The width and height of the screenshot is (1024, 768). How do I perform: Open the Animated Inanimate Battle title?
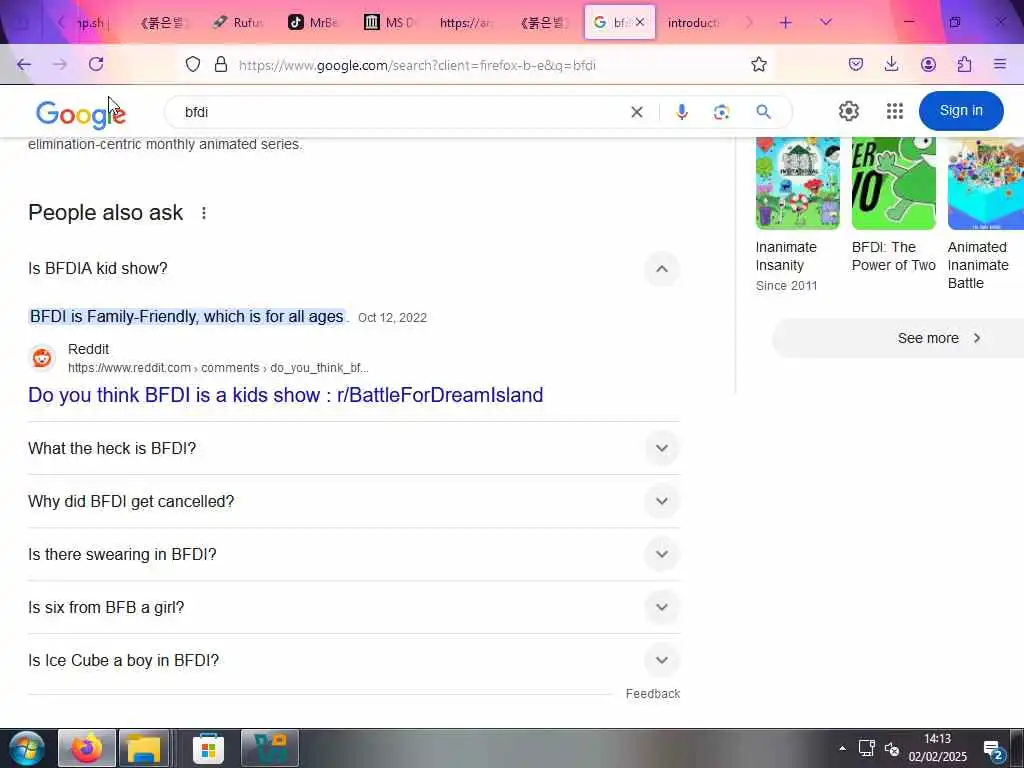point(978,265)
